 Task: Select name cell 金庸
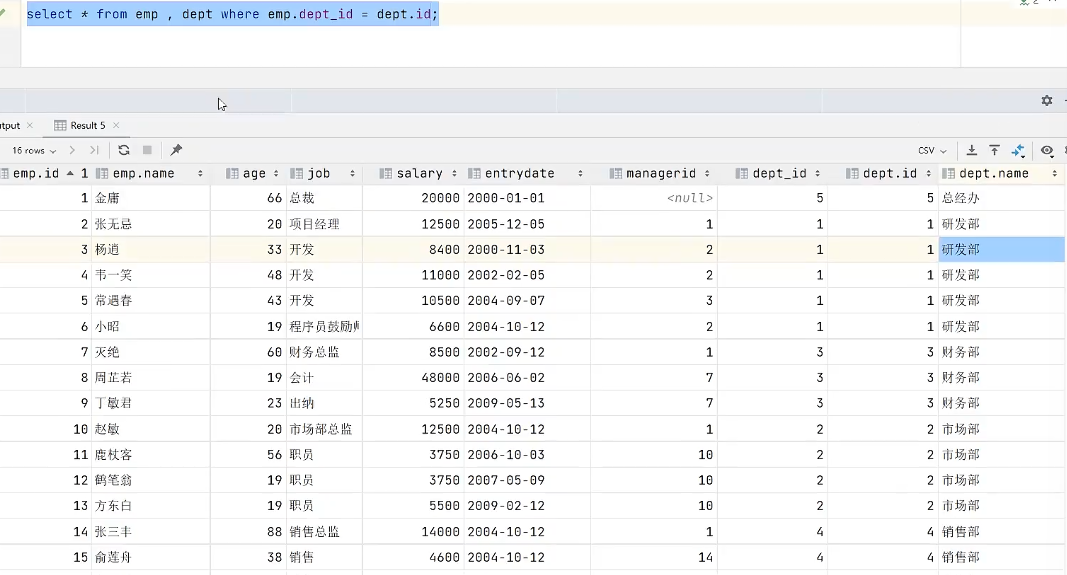150,198
